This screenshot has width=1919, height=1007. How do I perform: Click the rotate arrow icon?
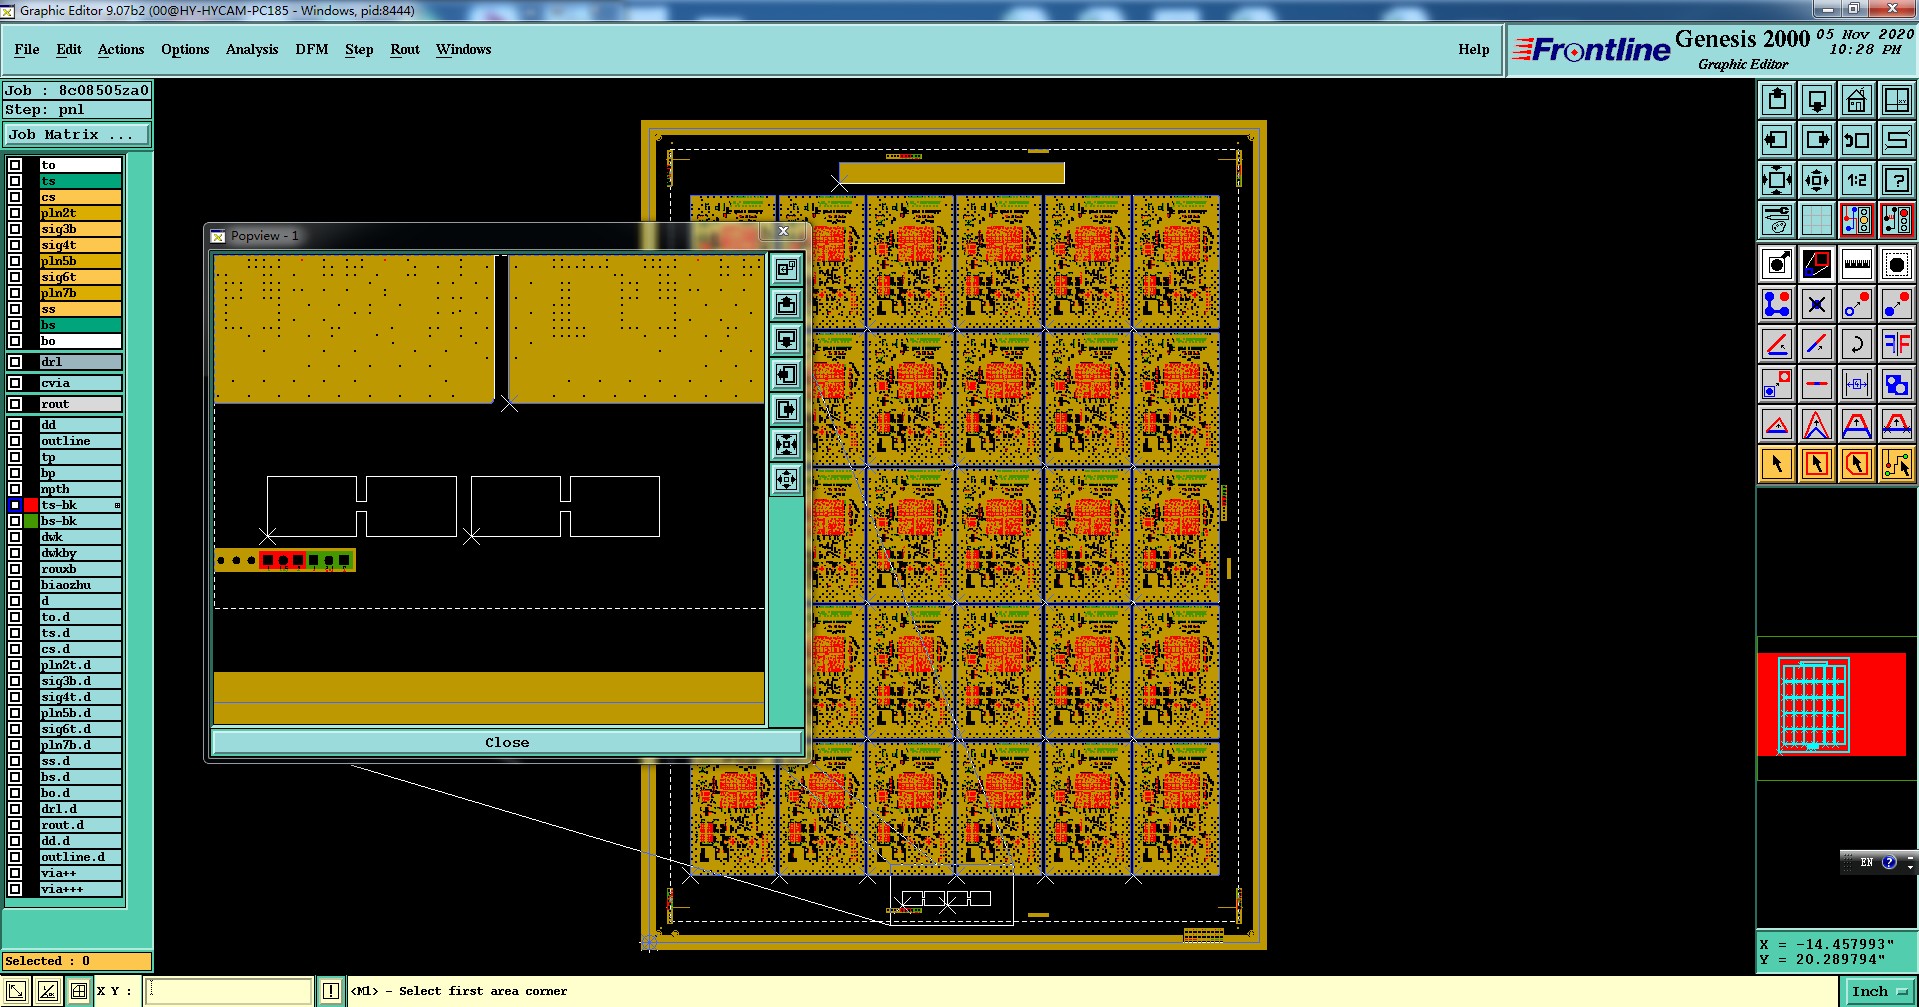tap(1857, 344)
